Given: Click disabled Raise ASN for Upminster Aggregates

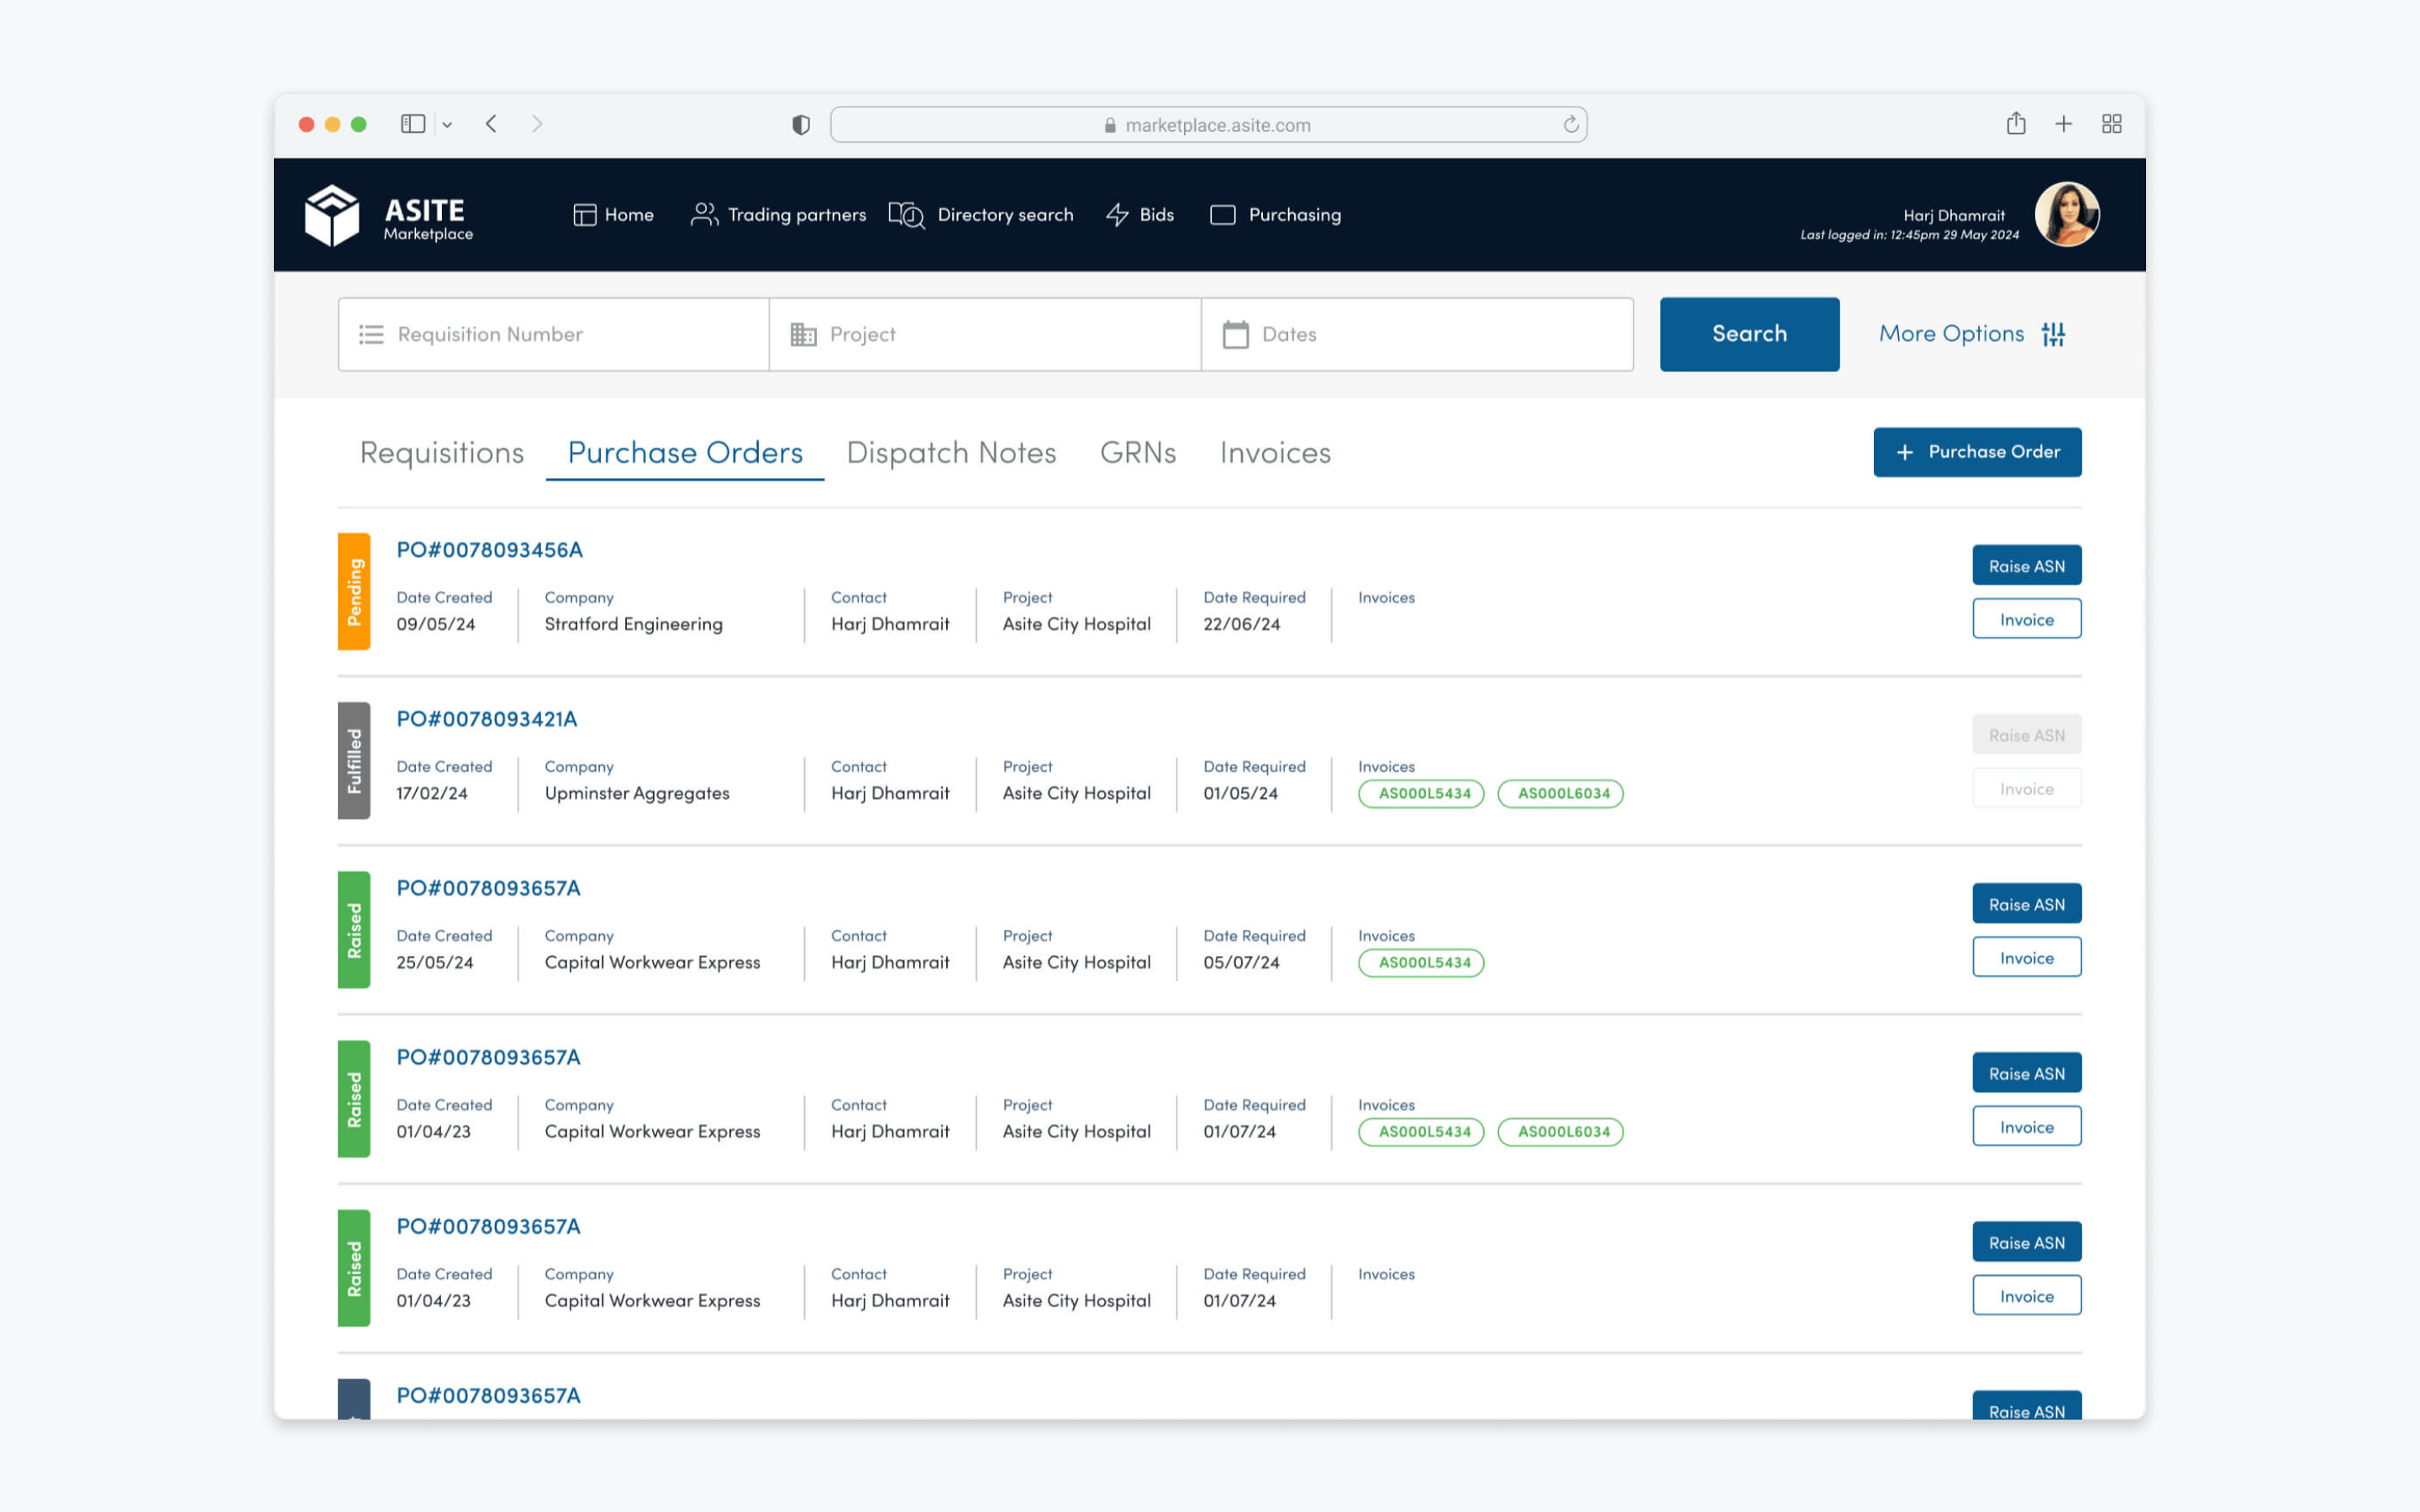Looking at the screenshot, I should coord(2026,734).
